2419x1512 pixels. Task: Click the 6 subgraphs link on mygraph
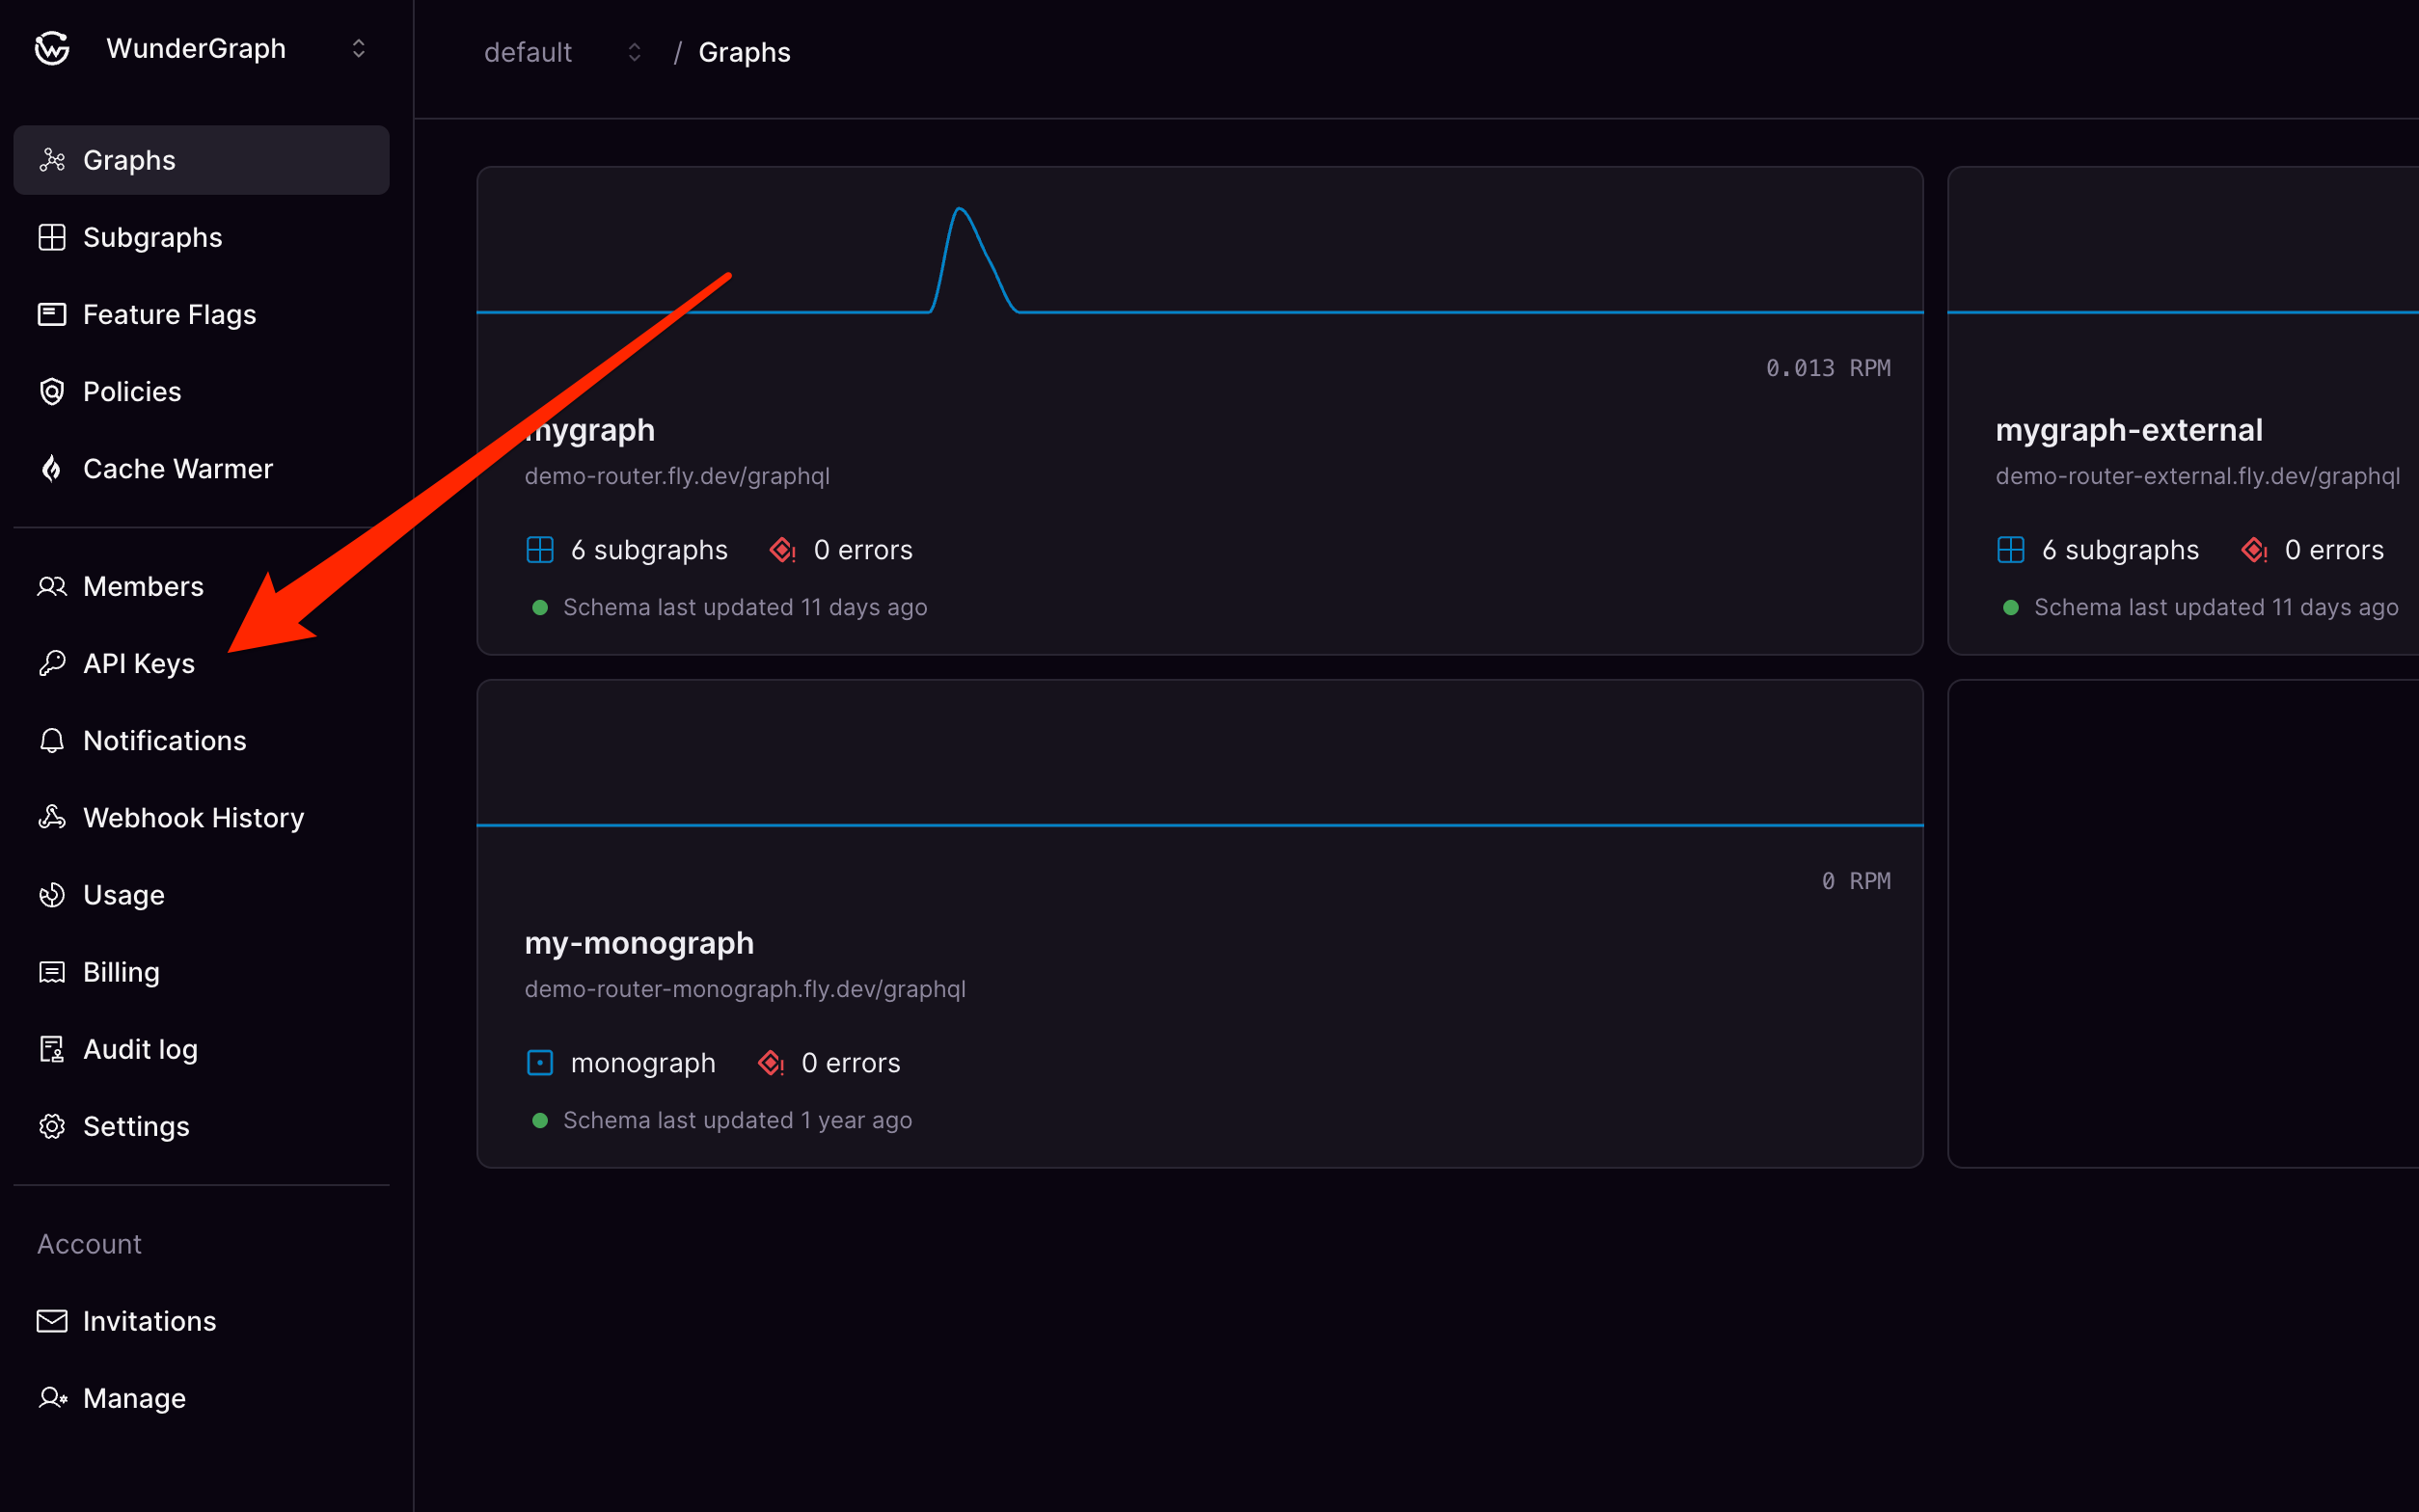tap(648, 549)
